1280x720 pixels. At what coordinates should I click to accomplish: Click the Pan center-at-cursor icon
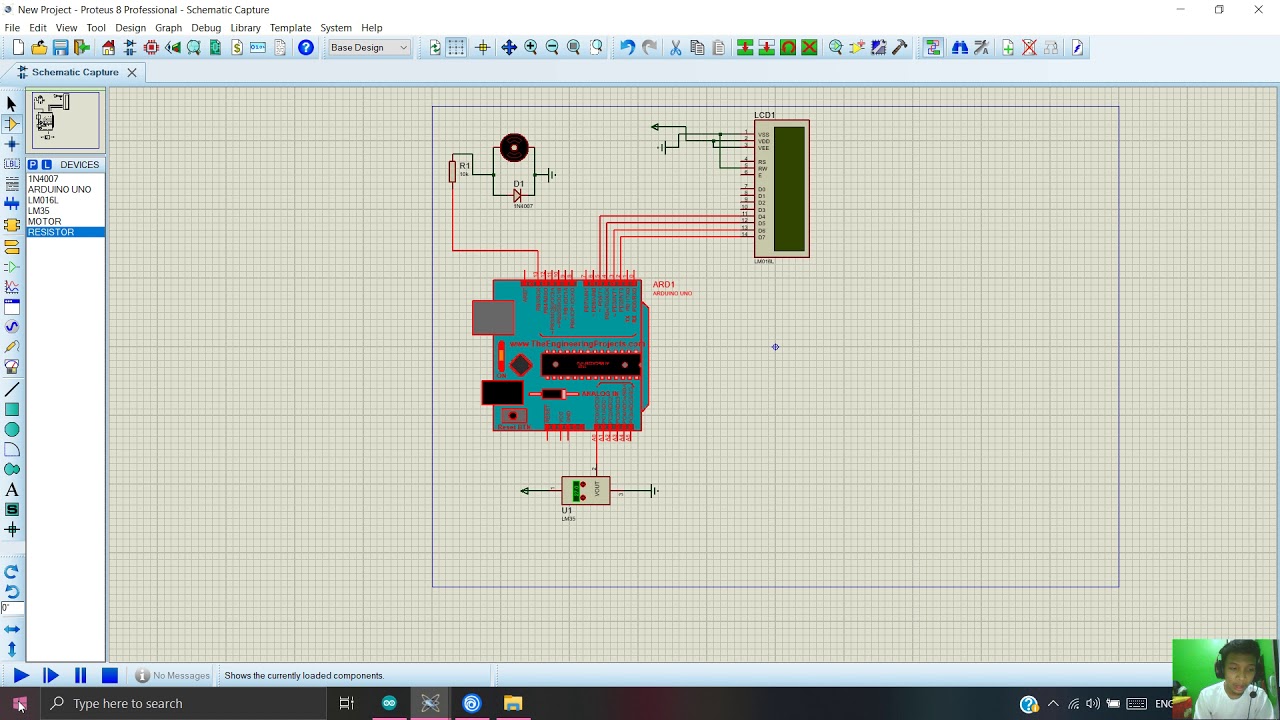coord(509,48)
